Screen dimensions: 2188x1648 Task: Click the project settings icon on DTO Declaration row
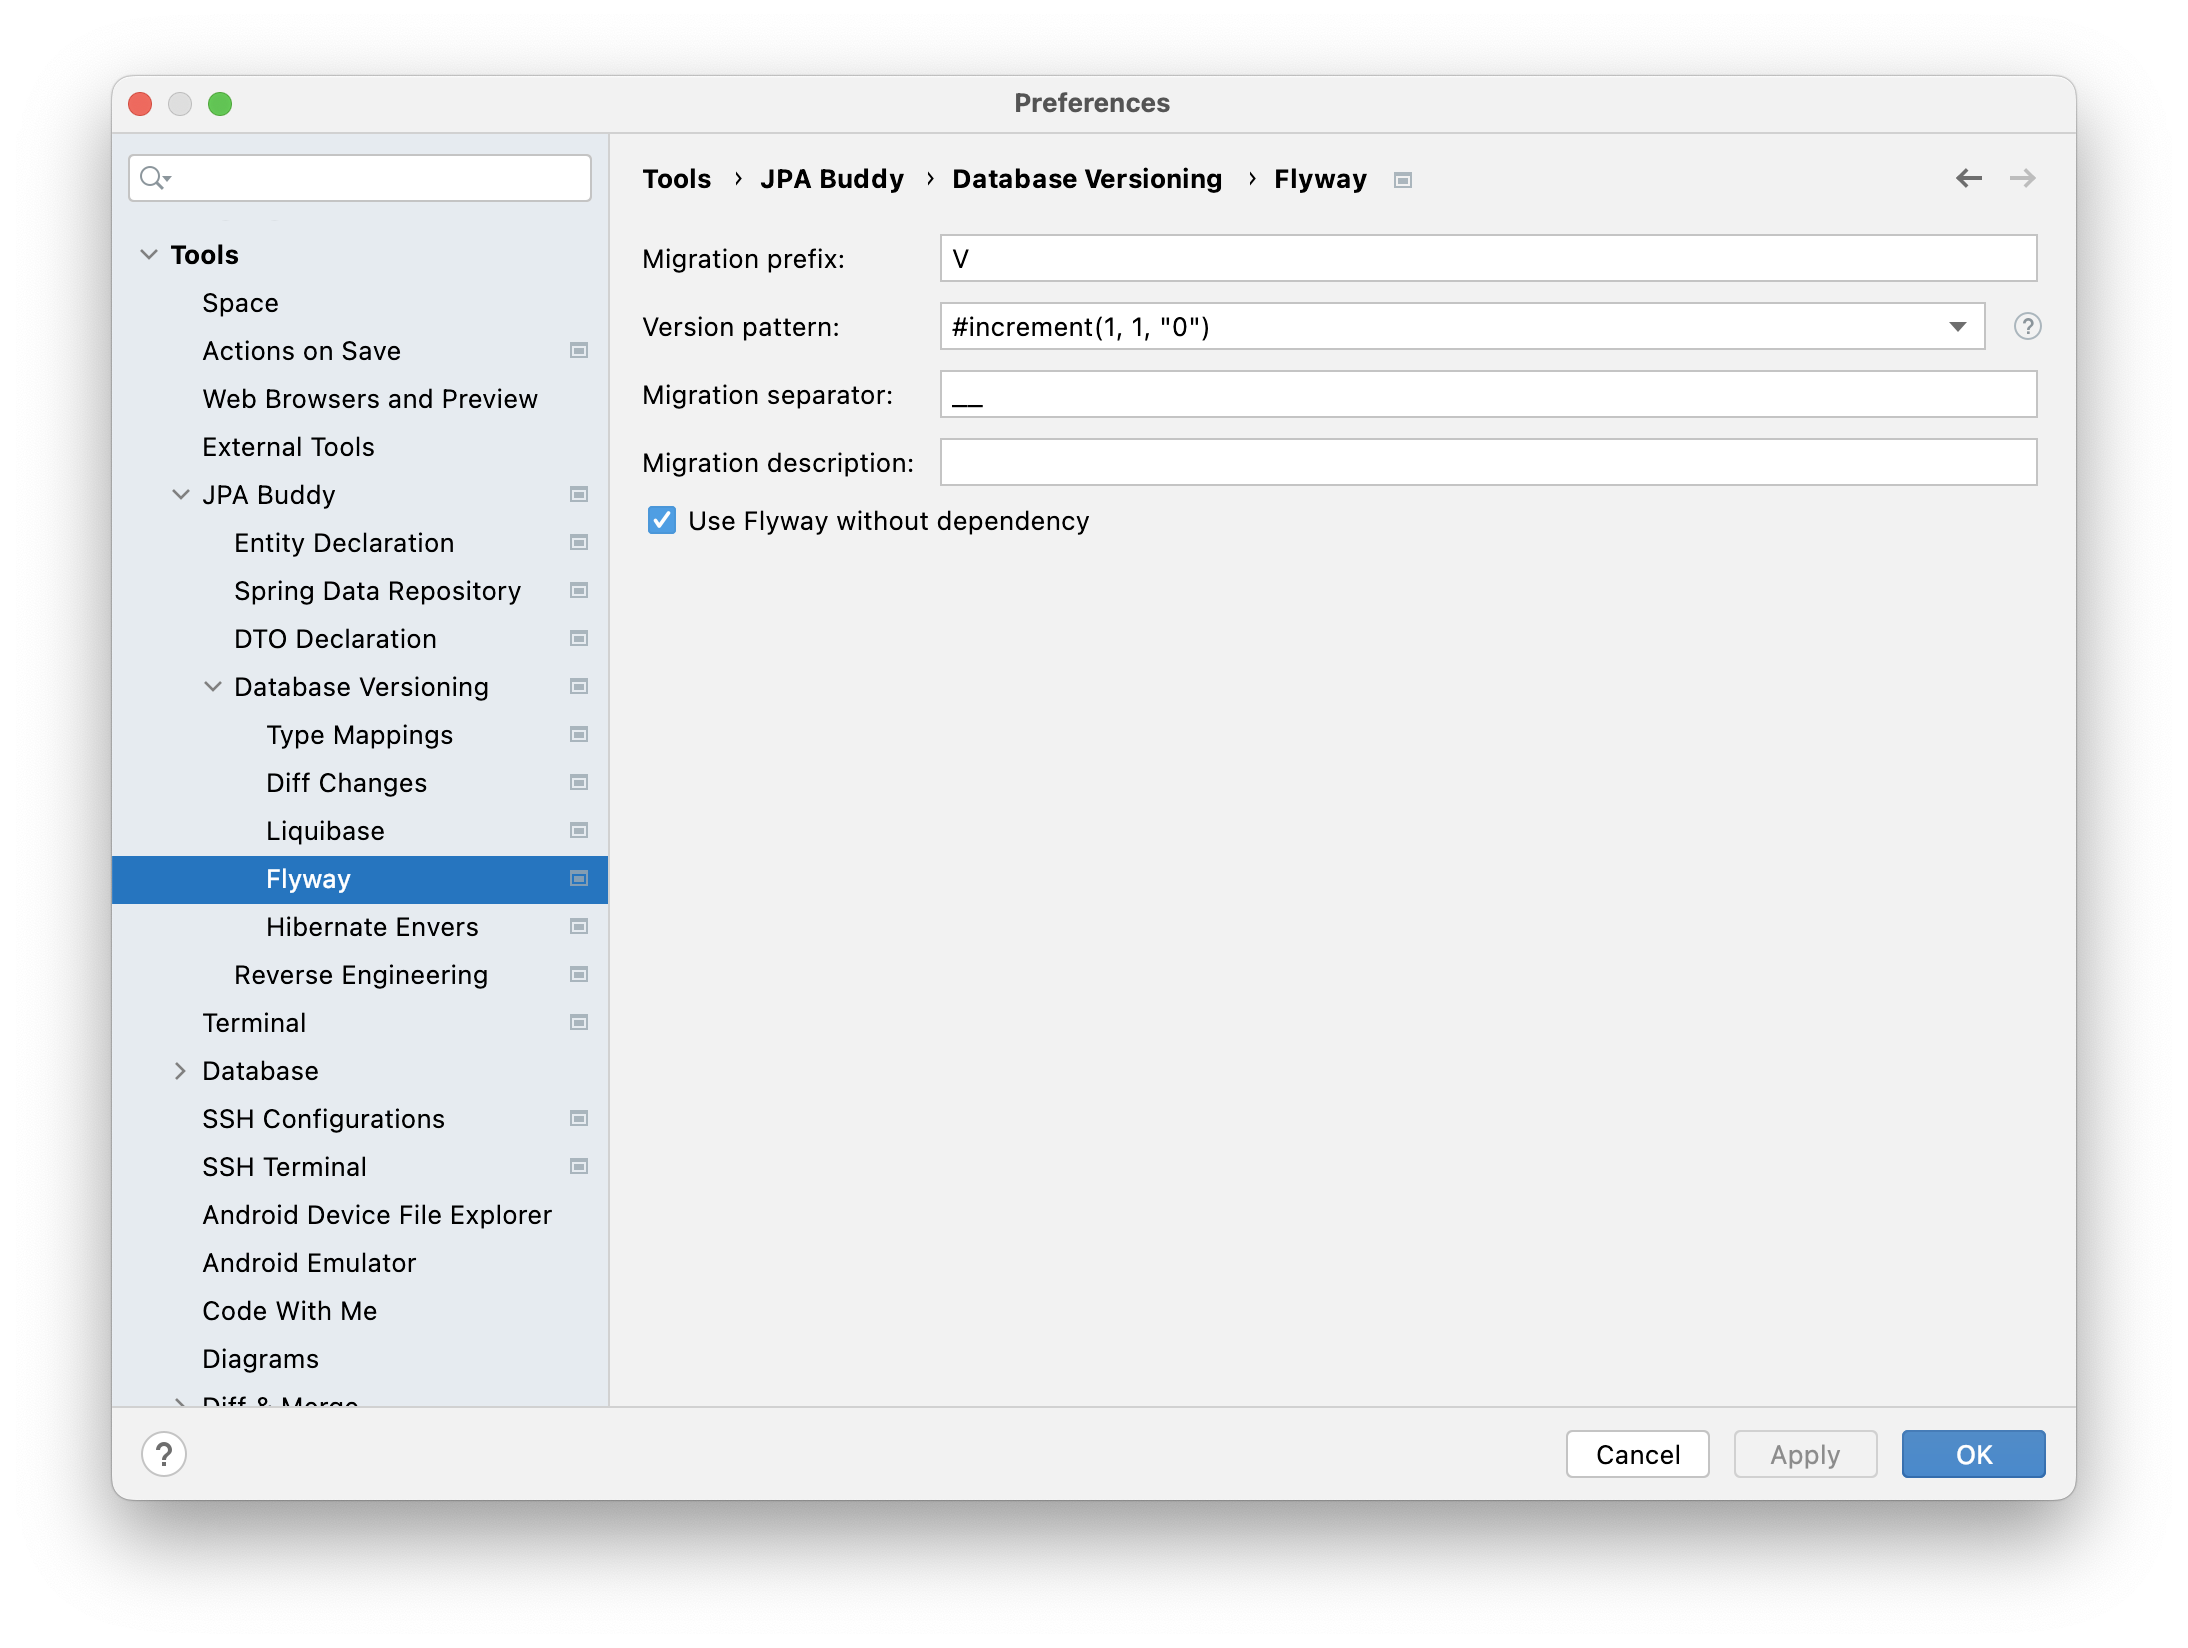579,638
